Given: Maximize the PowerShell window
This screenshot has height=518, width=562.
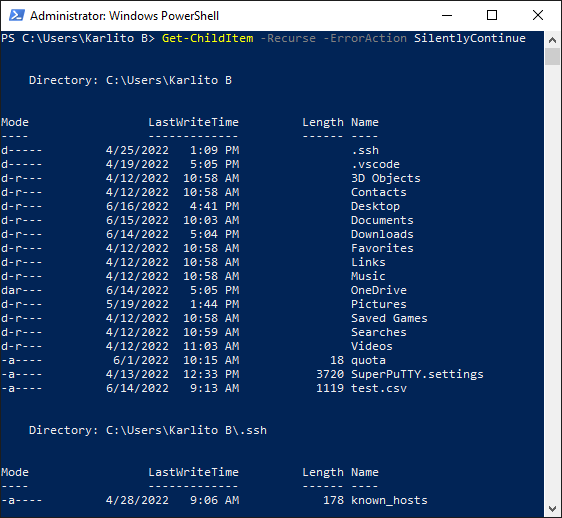Looking at the screenshot, I should point(492,15).
